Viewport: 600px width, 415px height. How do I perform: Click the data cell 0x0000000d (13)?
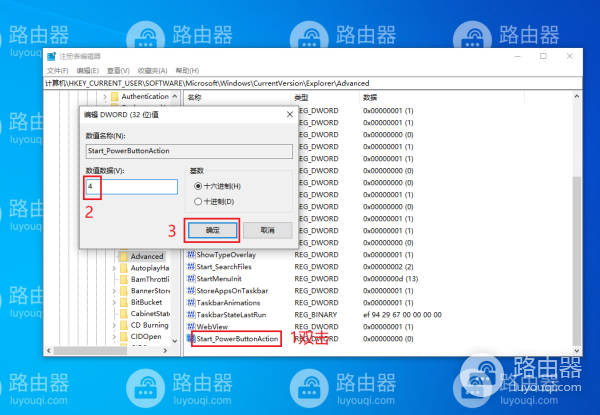[390, 279]
